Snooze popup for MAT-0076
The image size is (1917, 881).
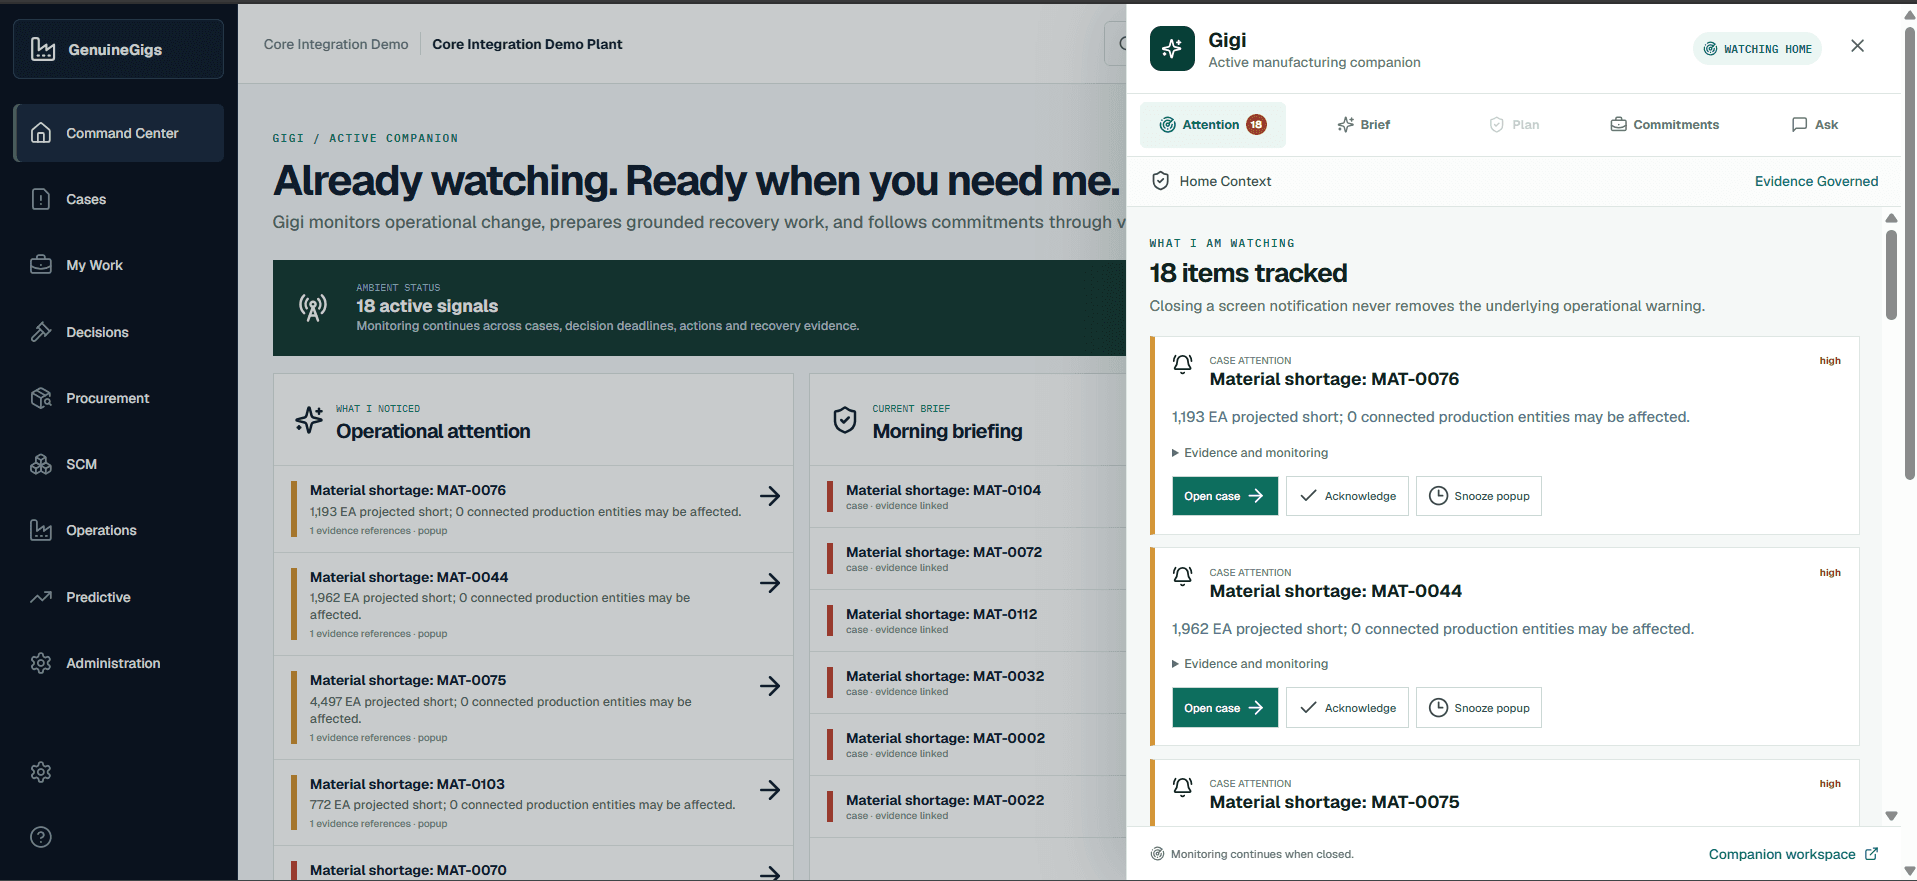1479,496
